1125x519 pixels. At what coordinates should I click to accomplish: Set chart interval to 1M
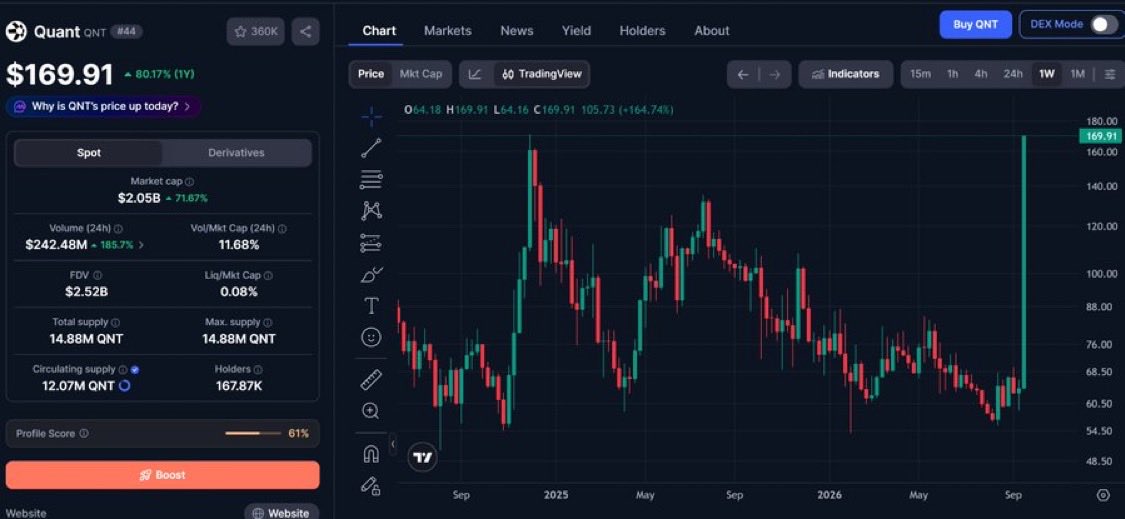[x=1077, y=74]
